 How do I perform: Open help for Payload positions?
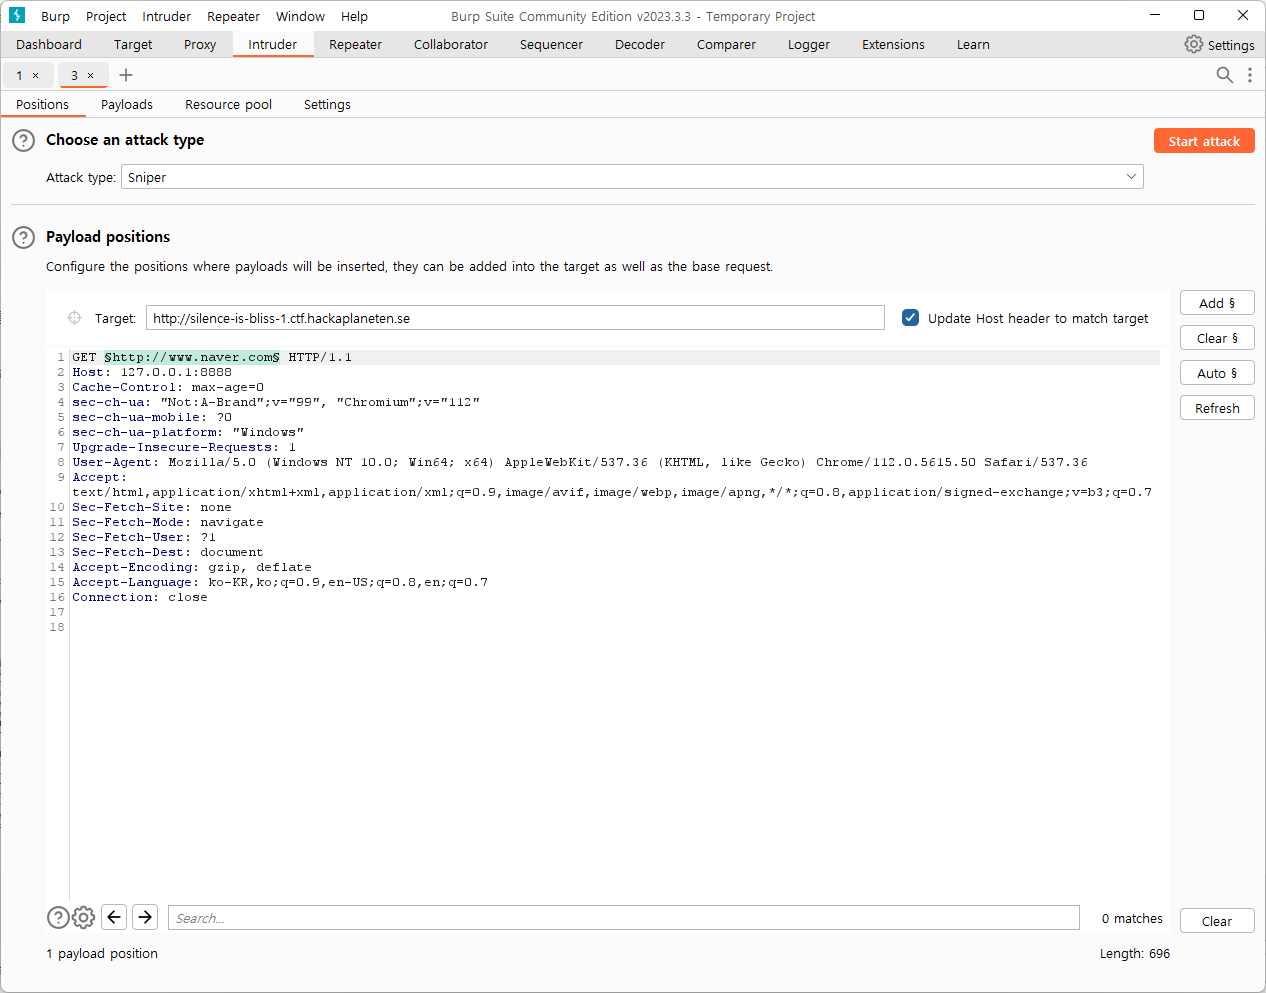coord(23,237)
